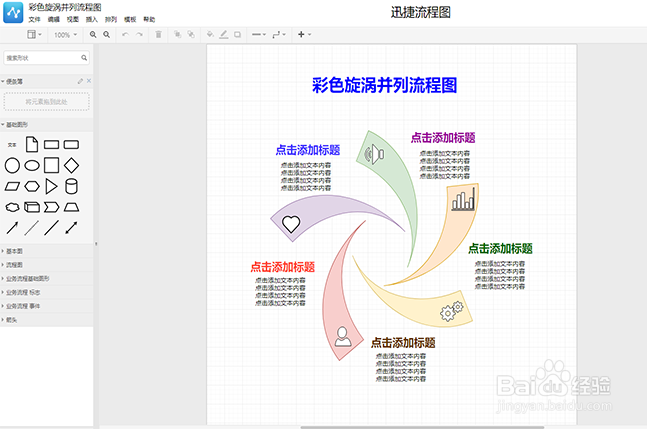Open the 帮助 menu
647x429 pixels.
tap(149, 19)
